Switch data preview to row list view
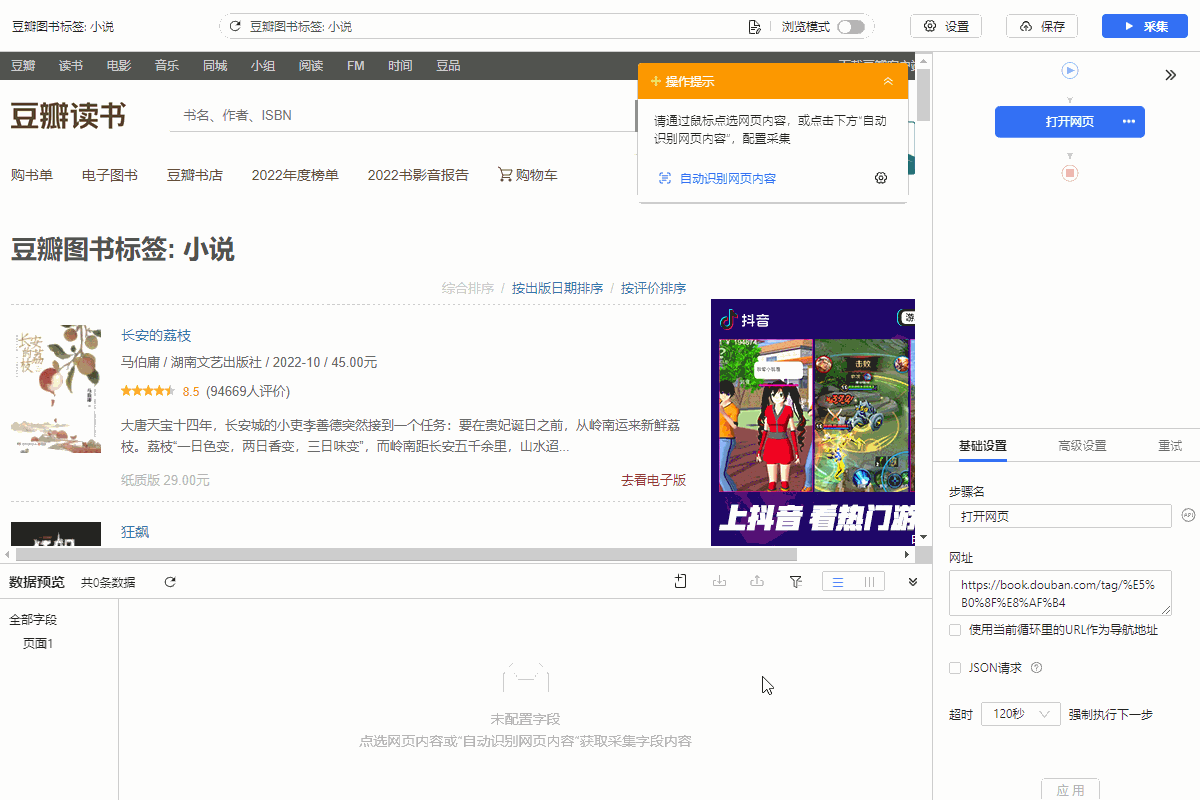This screenshot has height=800, width=1200. (x=838, y=582)
